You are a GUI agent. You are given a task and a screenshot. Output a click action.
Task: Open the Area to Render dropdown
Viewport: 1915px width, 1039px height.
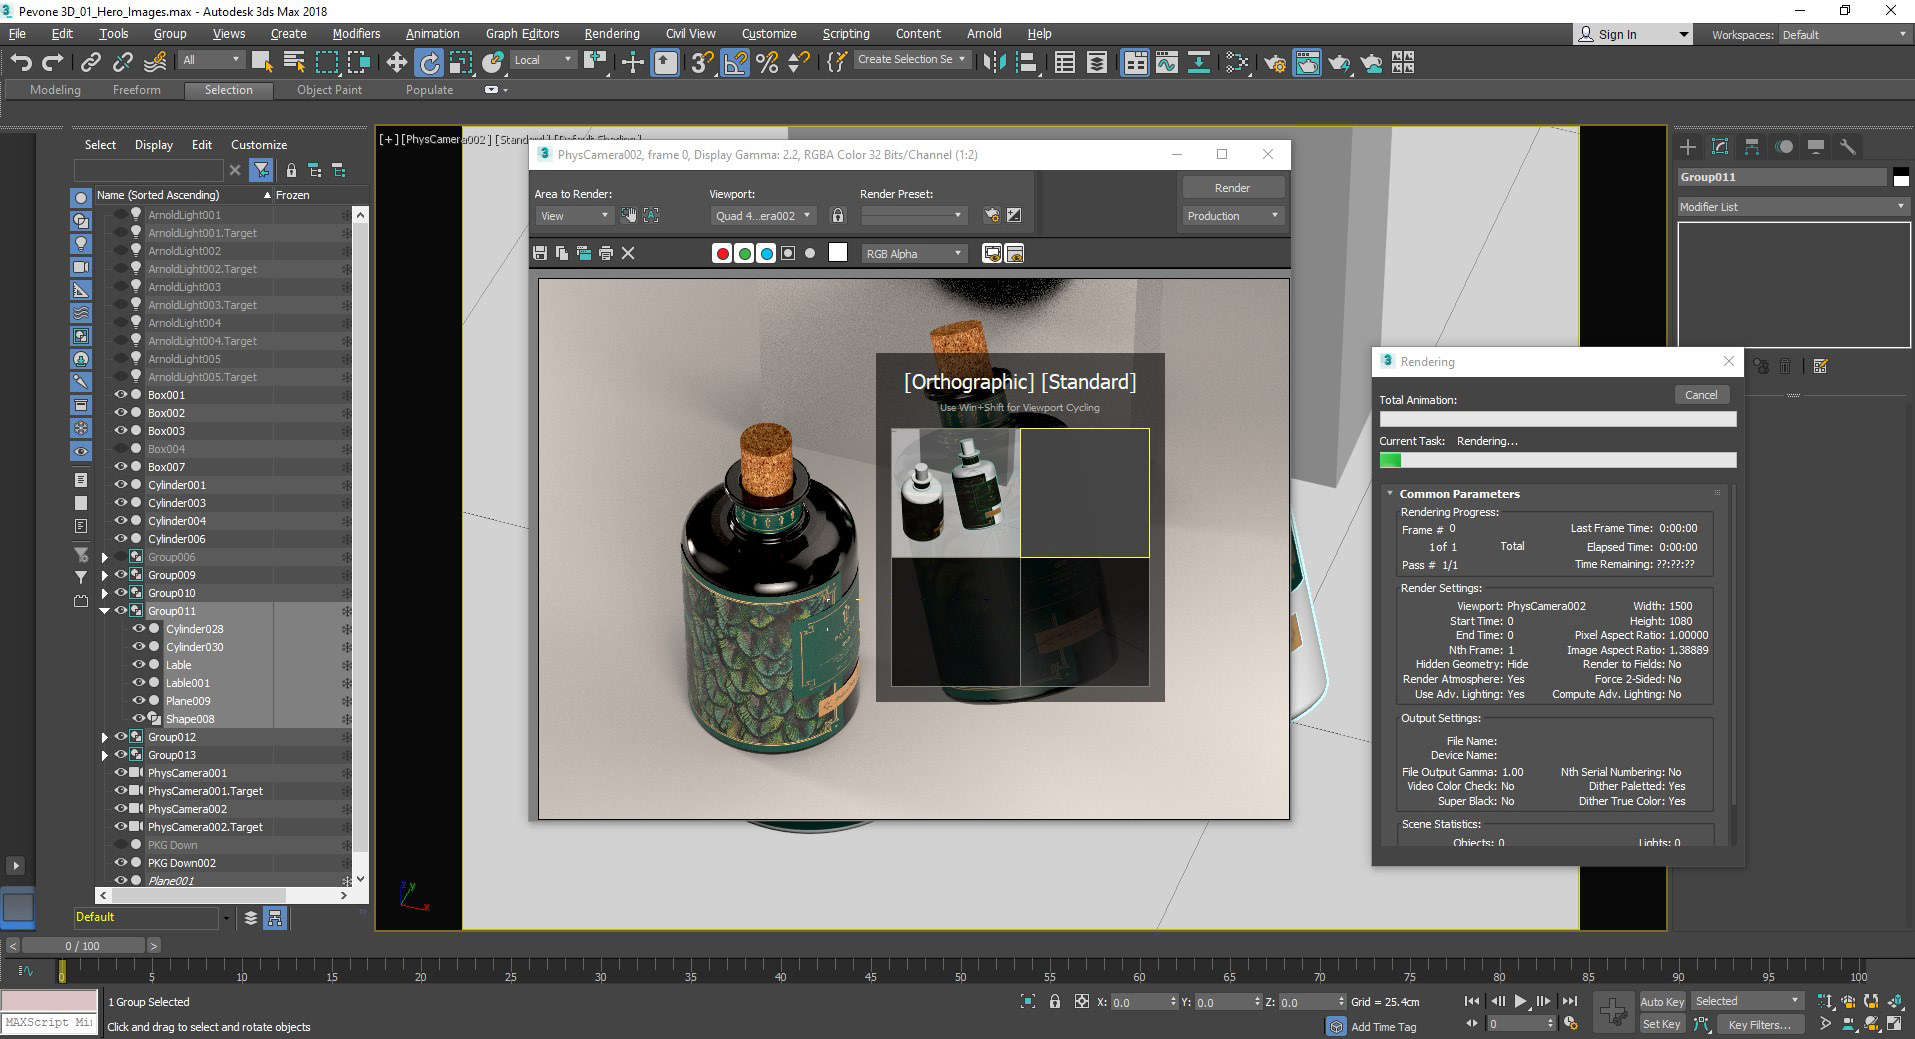click(574, 216)
